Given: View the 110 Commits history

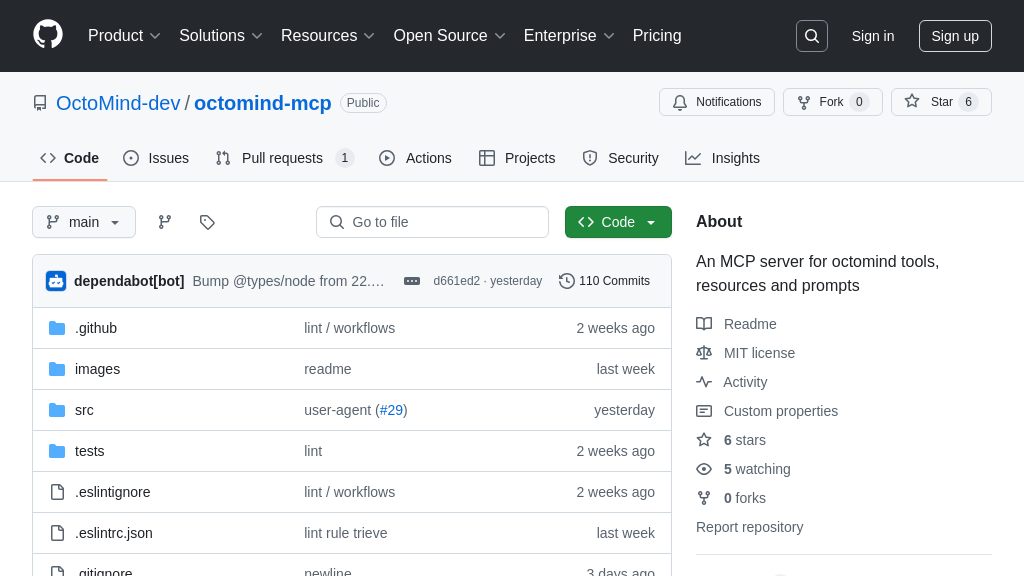Looking at the screenshot, I should (605, 281).
